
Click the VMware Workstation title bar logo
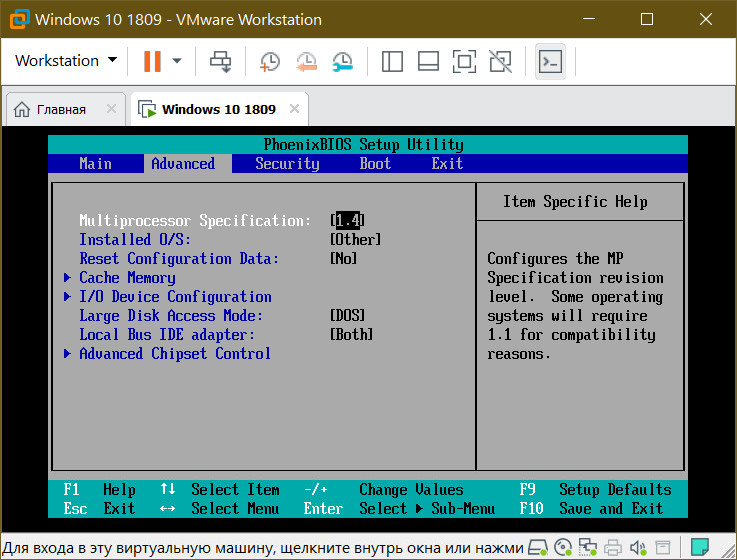[x=20, y=19]
